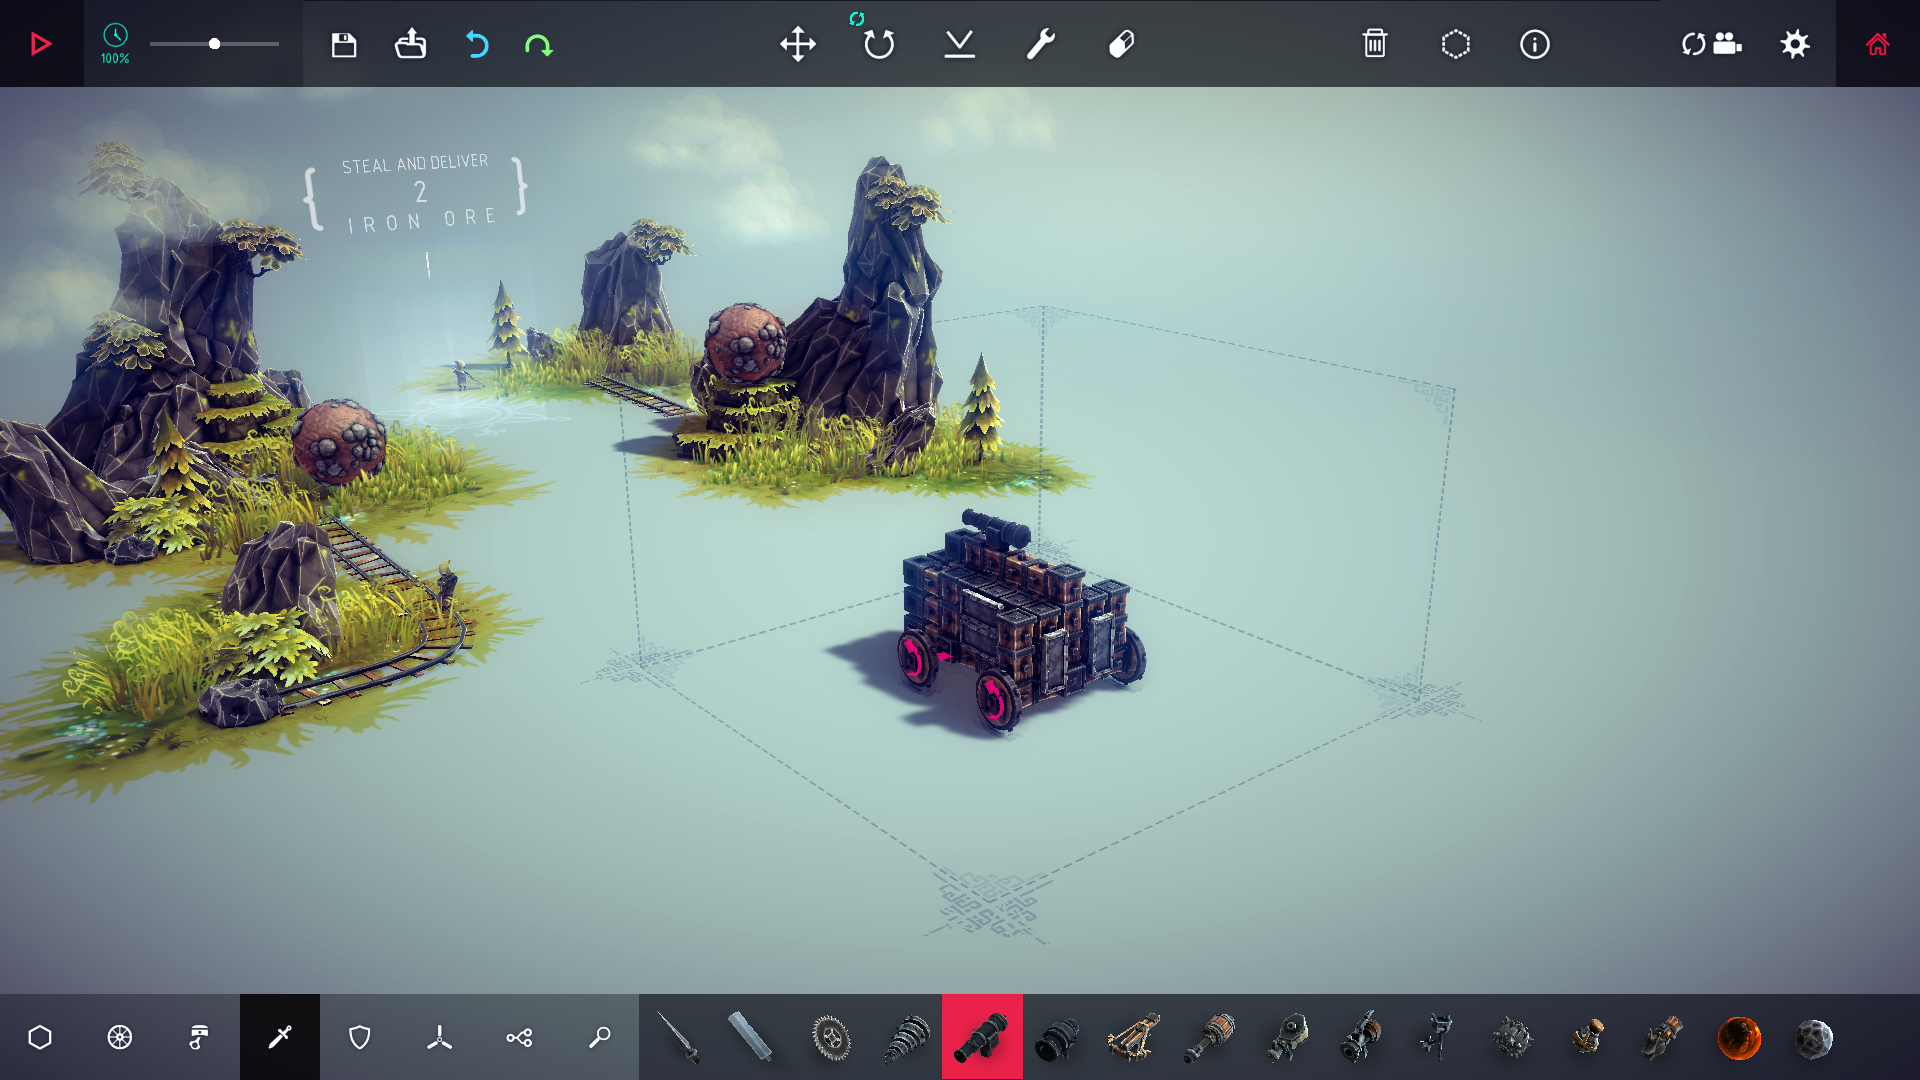The width and height of the screenshot is (1920, 1080).
Task: Click the cannon on top of the machine
Action: pyautogui.click(x=995, y=530)
